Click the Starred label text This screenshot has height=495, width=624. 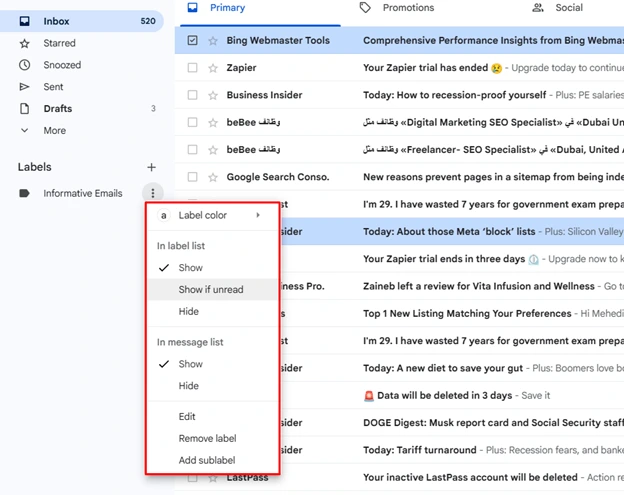coord(59,43)
